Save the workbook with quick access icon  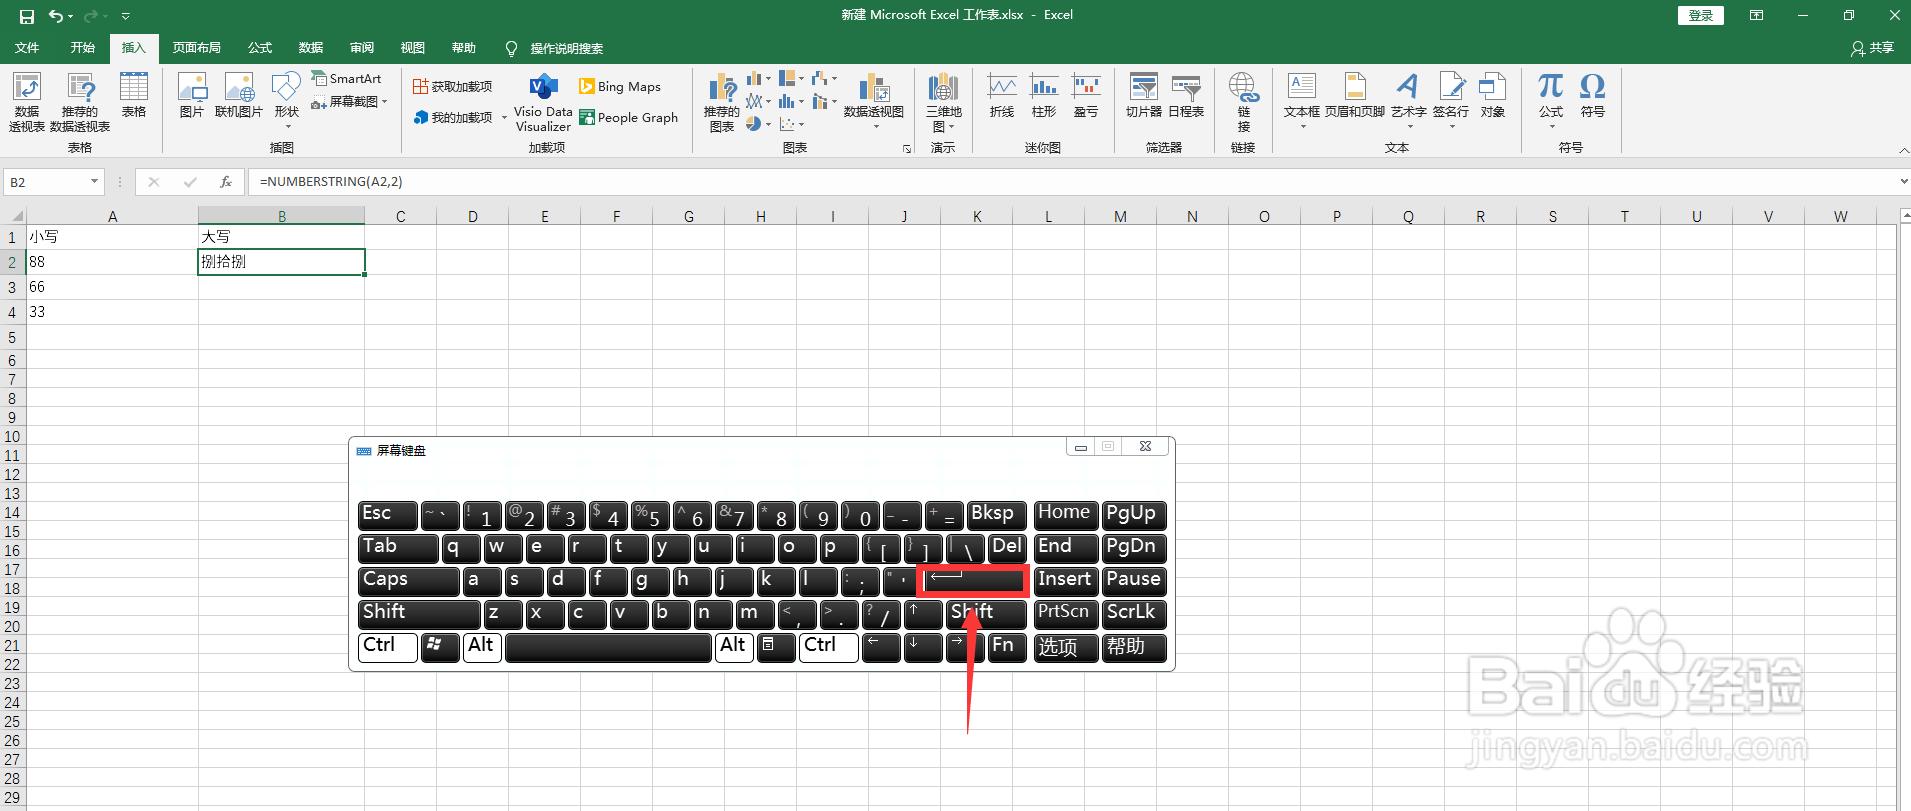(x=27, y=16)
